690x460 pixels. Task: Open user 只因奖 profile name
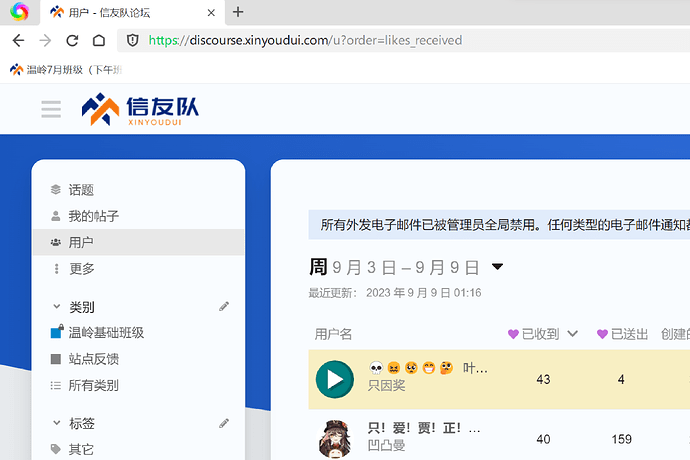pyautogui.click(x=386, y=386)
